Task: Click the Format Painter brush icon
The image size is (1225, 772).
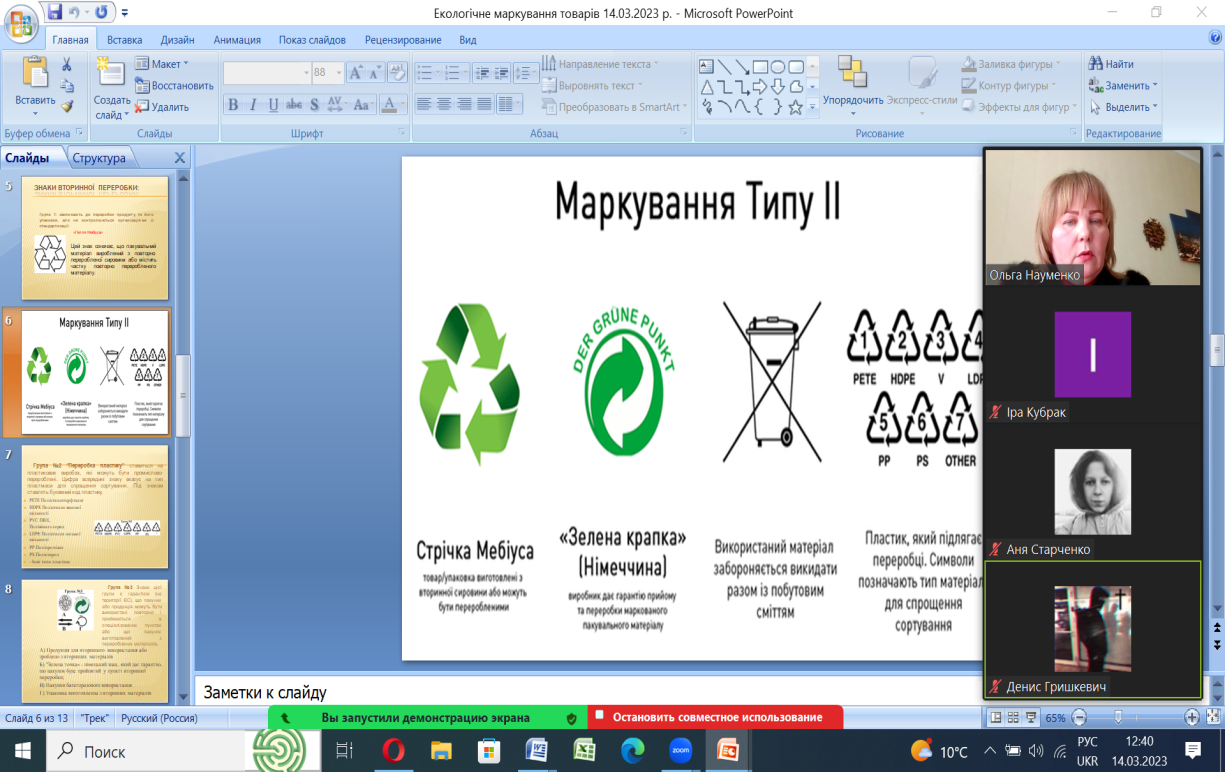Action: click(67, 106)
